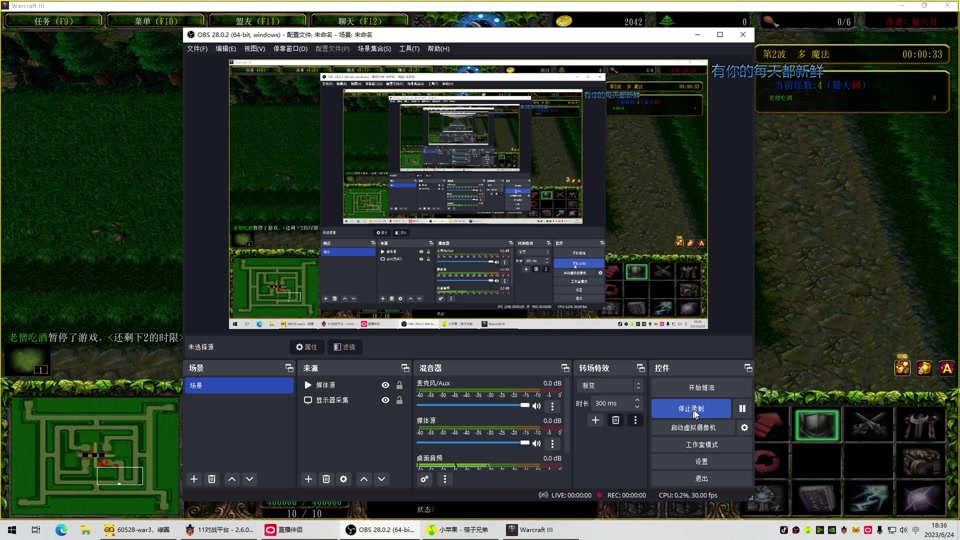Open advanced audio properties gears icon

[x=424, y=479]
